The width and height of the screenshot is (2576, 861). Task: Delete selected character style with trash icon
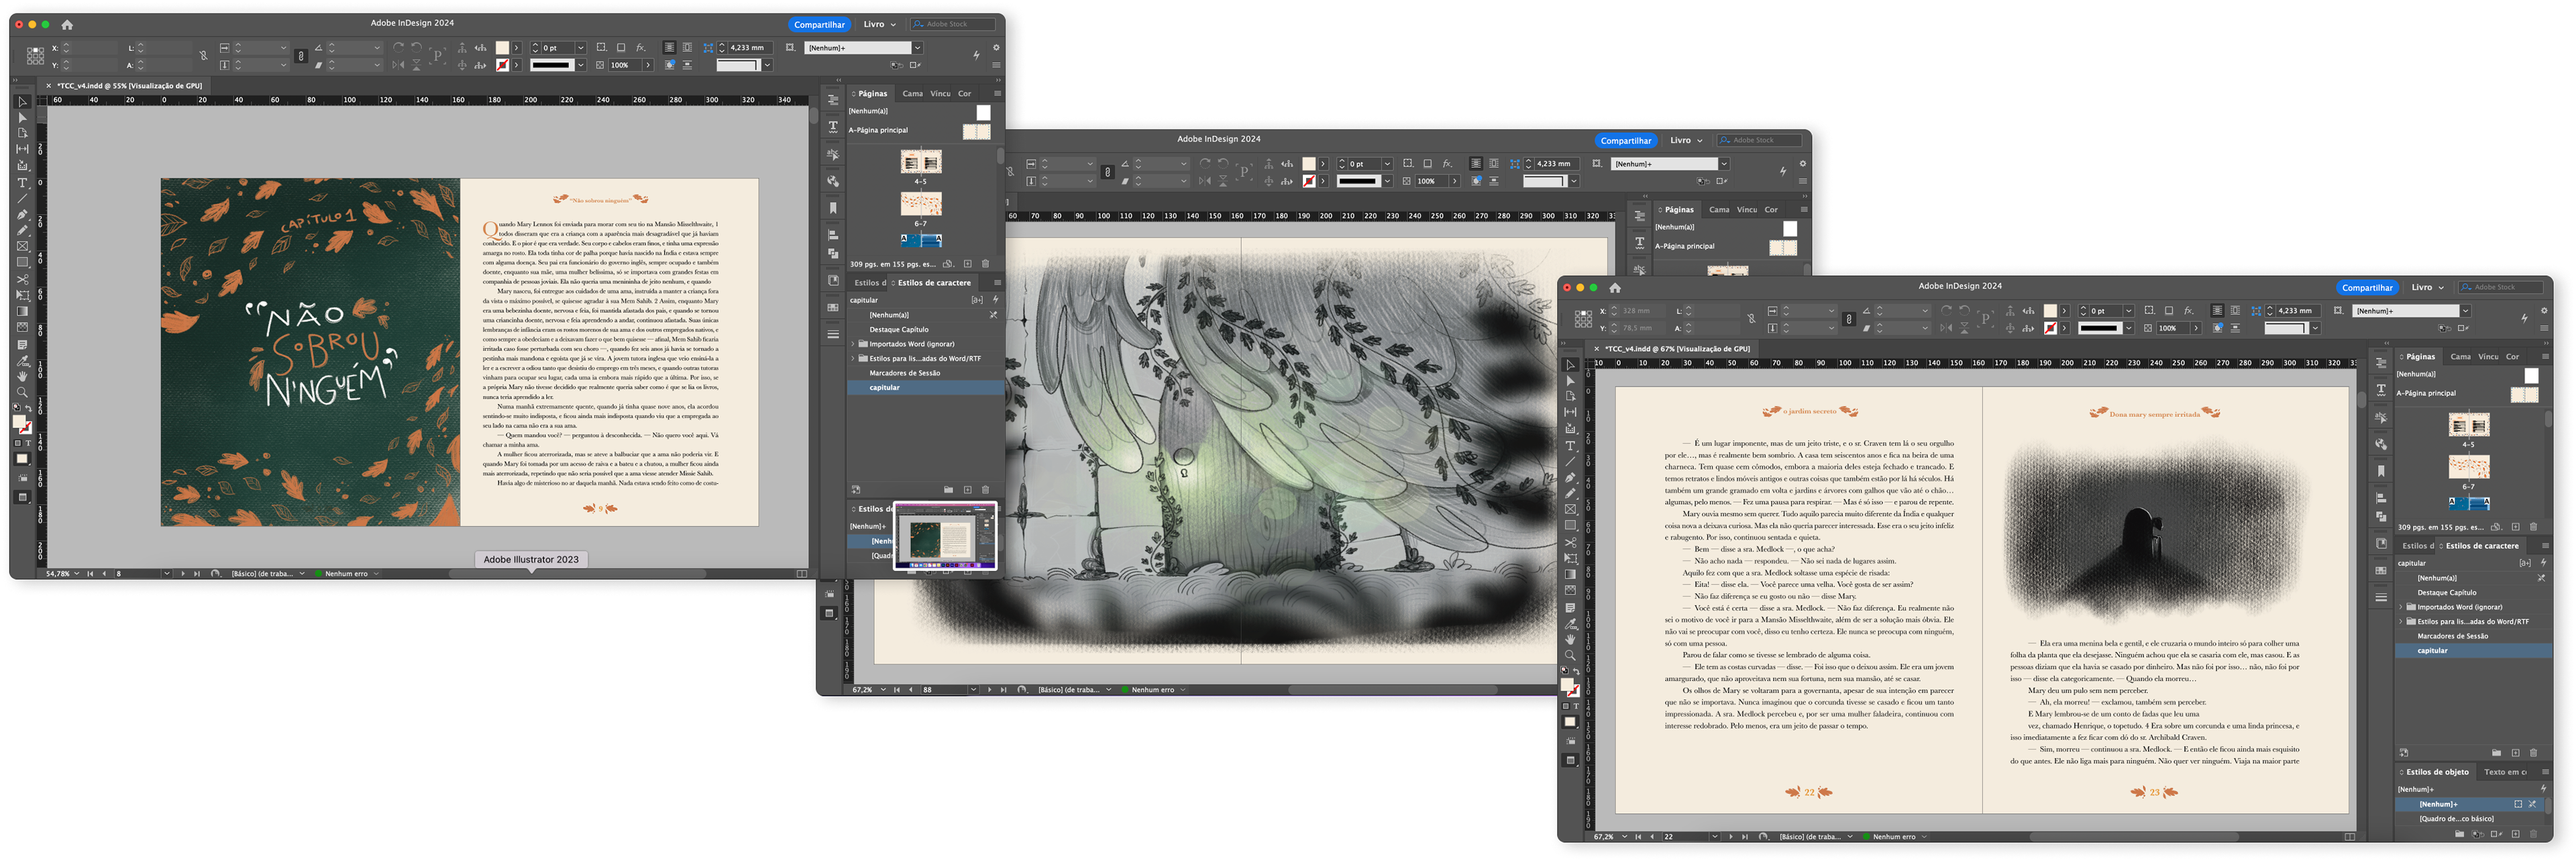point(2533,752)
